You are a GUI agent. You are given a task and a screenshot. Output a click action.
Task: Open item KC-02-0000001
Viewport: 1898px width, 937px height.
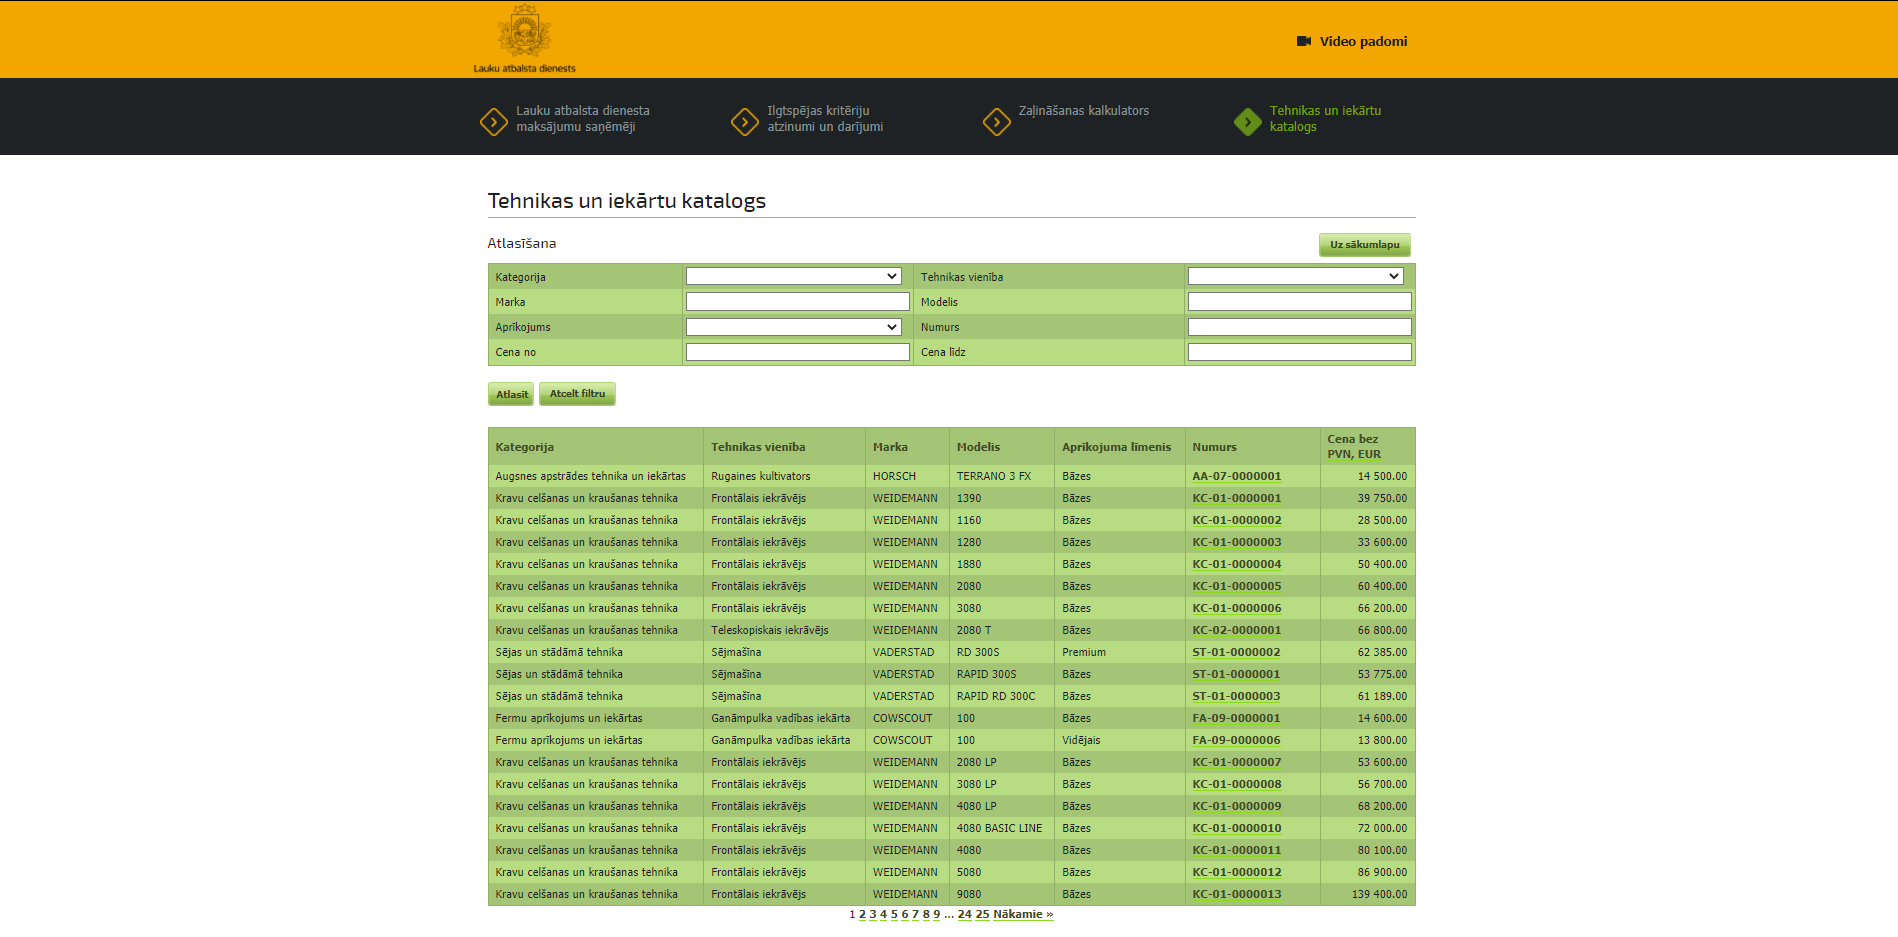[1236, 630]
